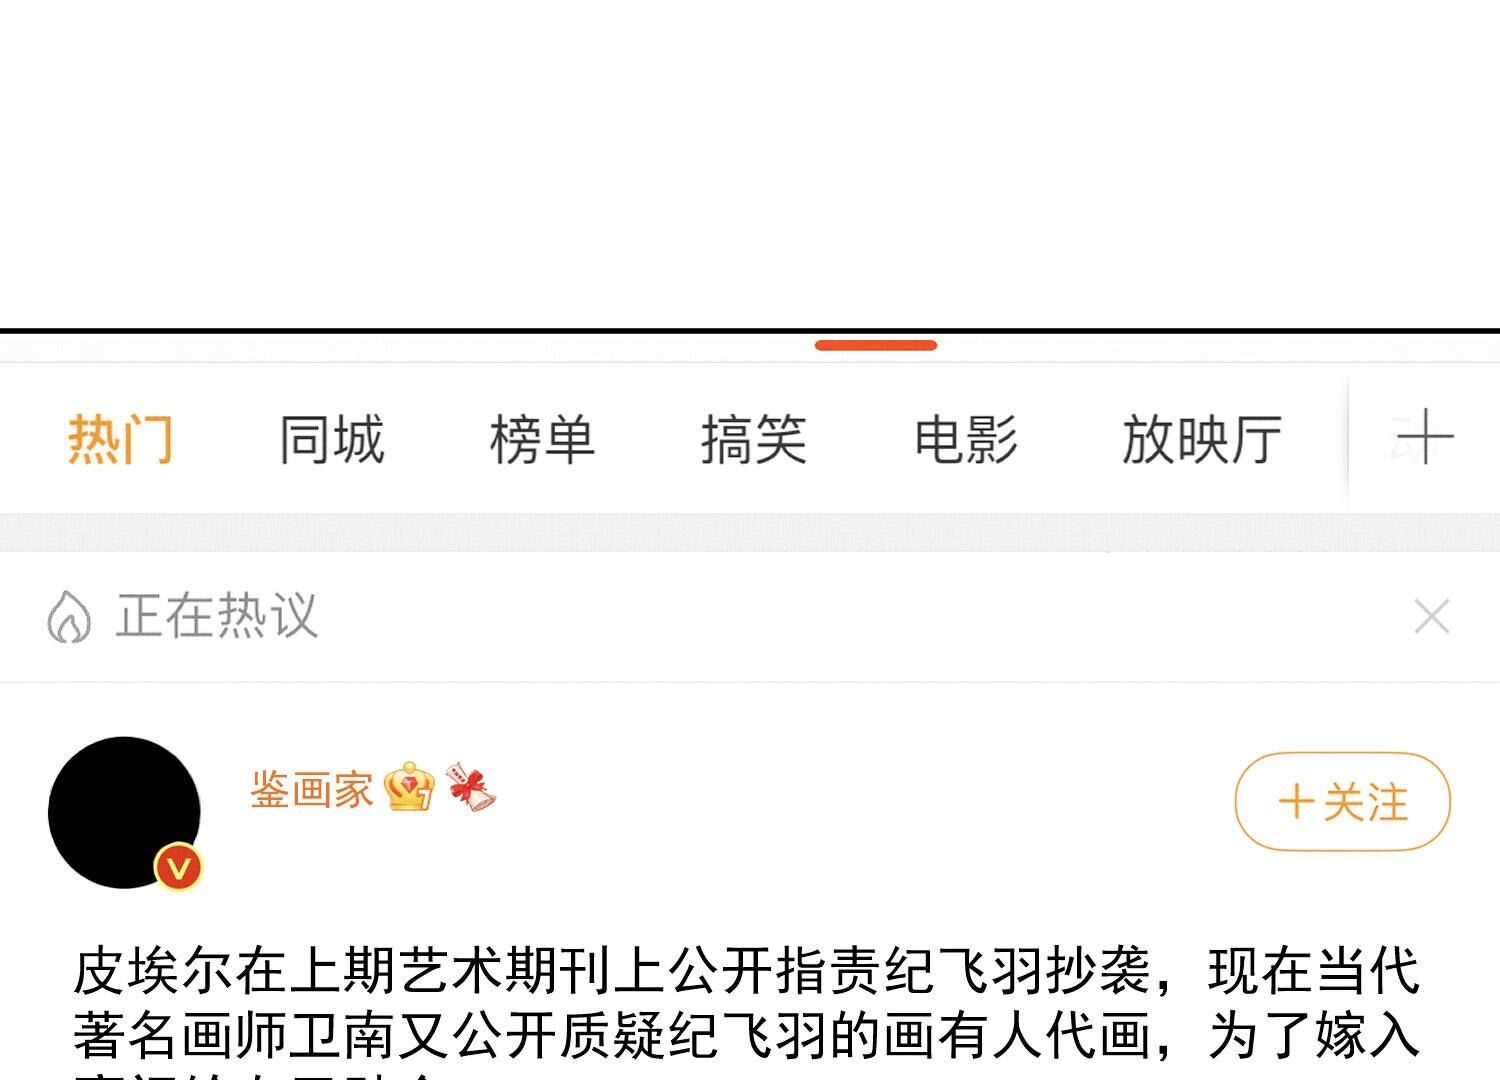This screenshot has width=1500, height=1080.
Task: Open the 榜单 tab
Action: [542, 440]
